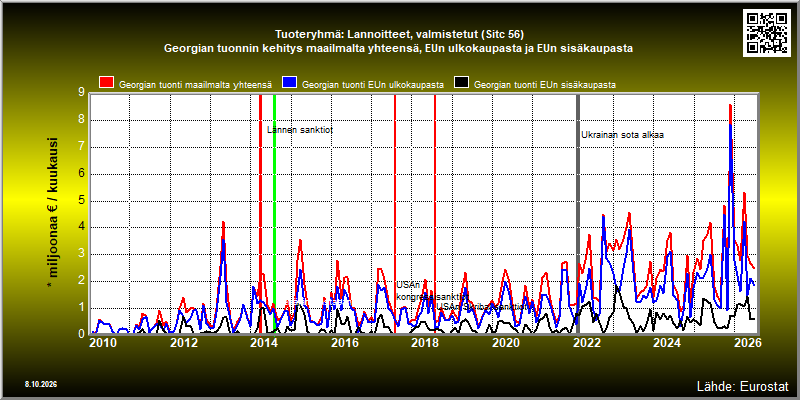This screenshot has height=400, width=800.
Task: Select legend label Georgian tuonti EUn sisäkaupasta
Action: click(545, 85)
